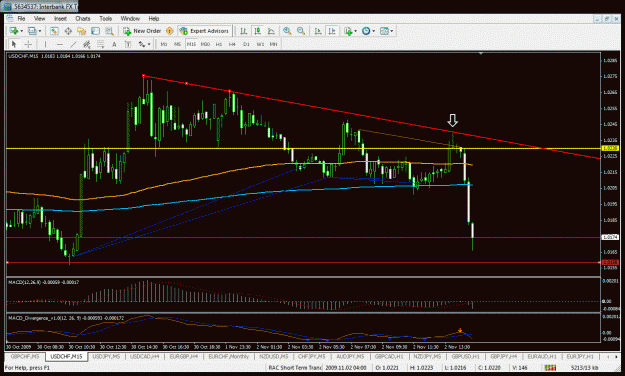Select the Horizontal Line drawing tool

[59, 44]
